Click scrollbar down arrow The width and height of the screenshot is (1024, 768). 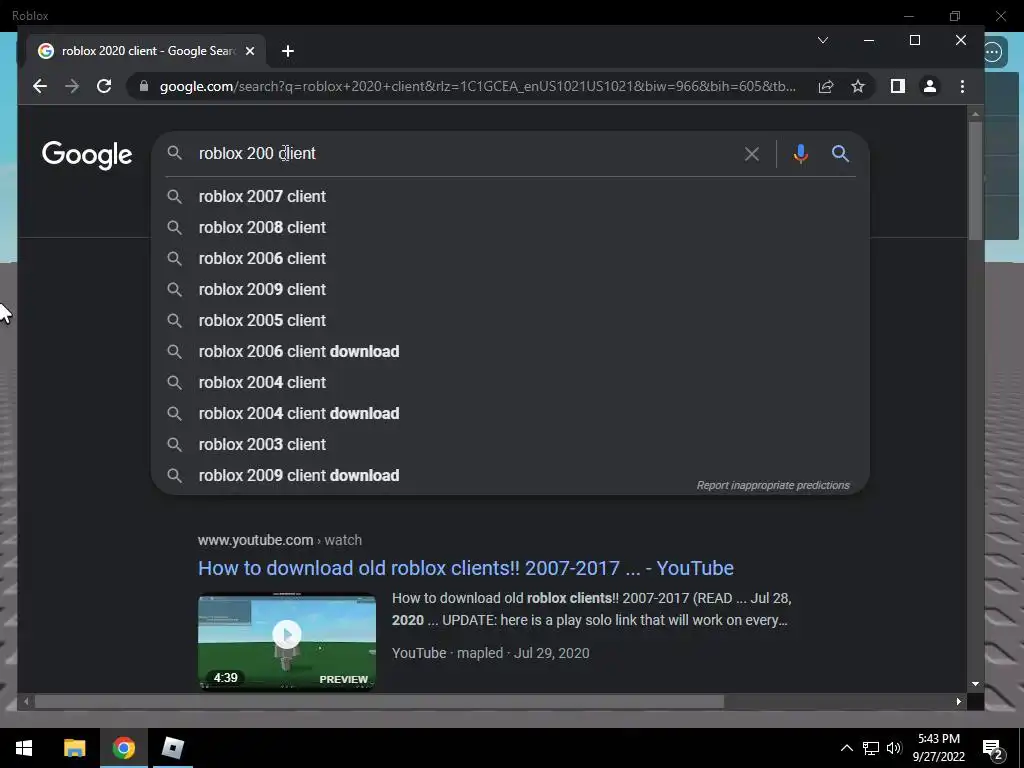click(x=975, y=684)
